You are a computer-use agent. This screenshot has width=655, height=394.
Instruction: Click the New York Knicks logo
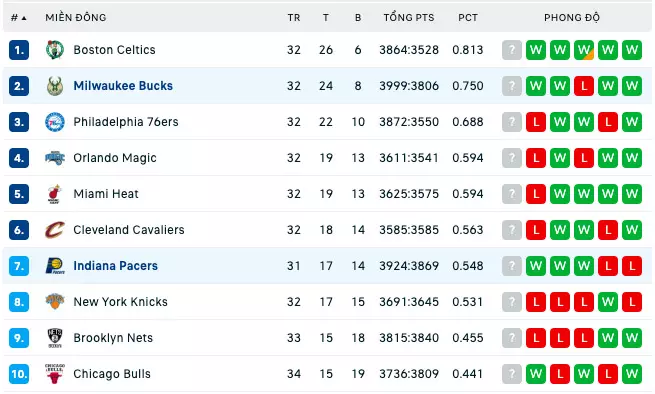click(x=55, y=302)
